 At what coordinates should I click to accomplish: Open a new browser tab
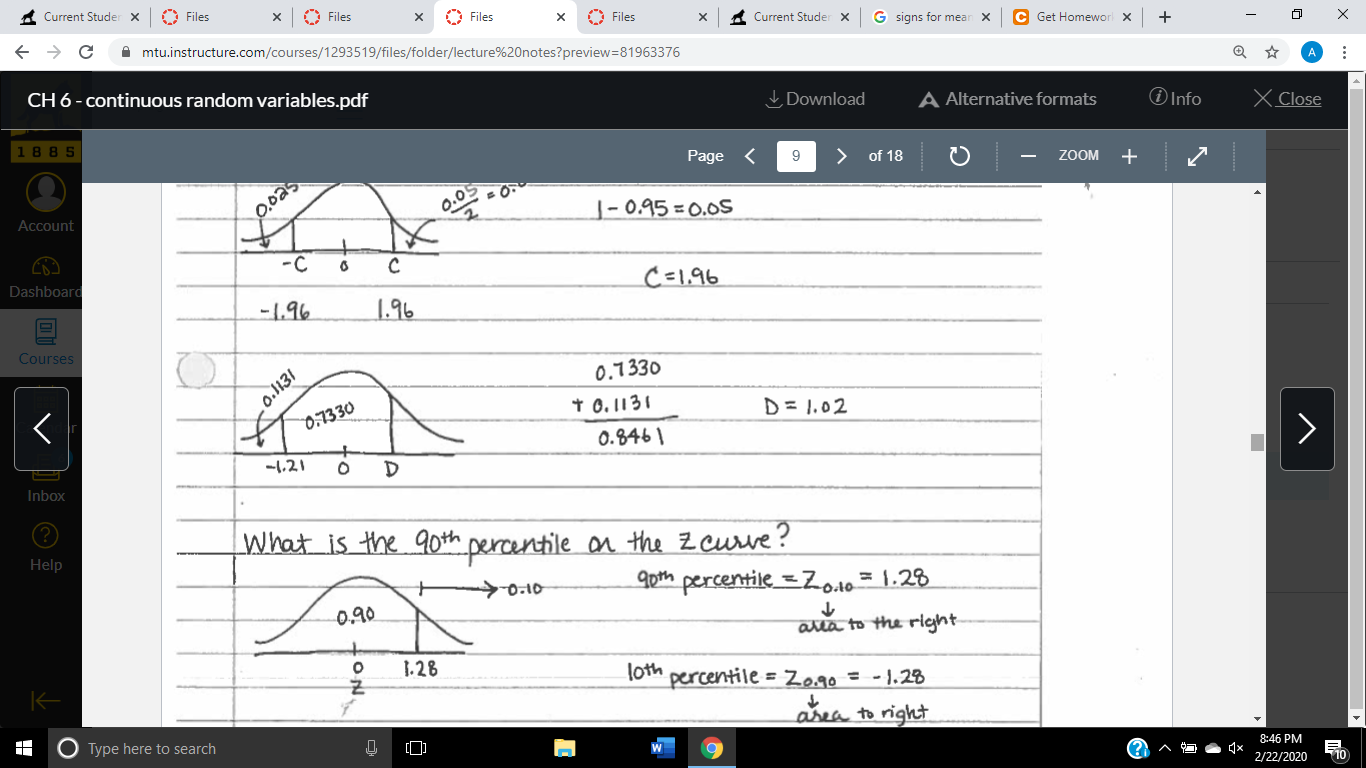click(1165, 17)
